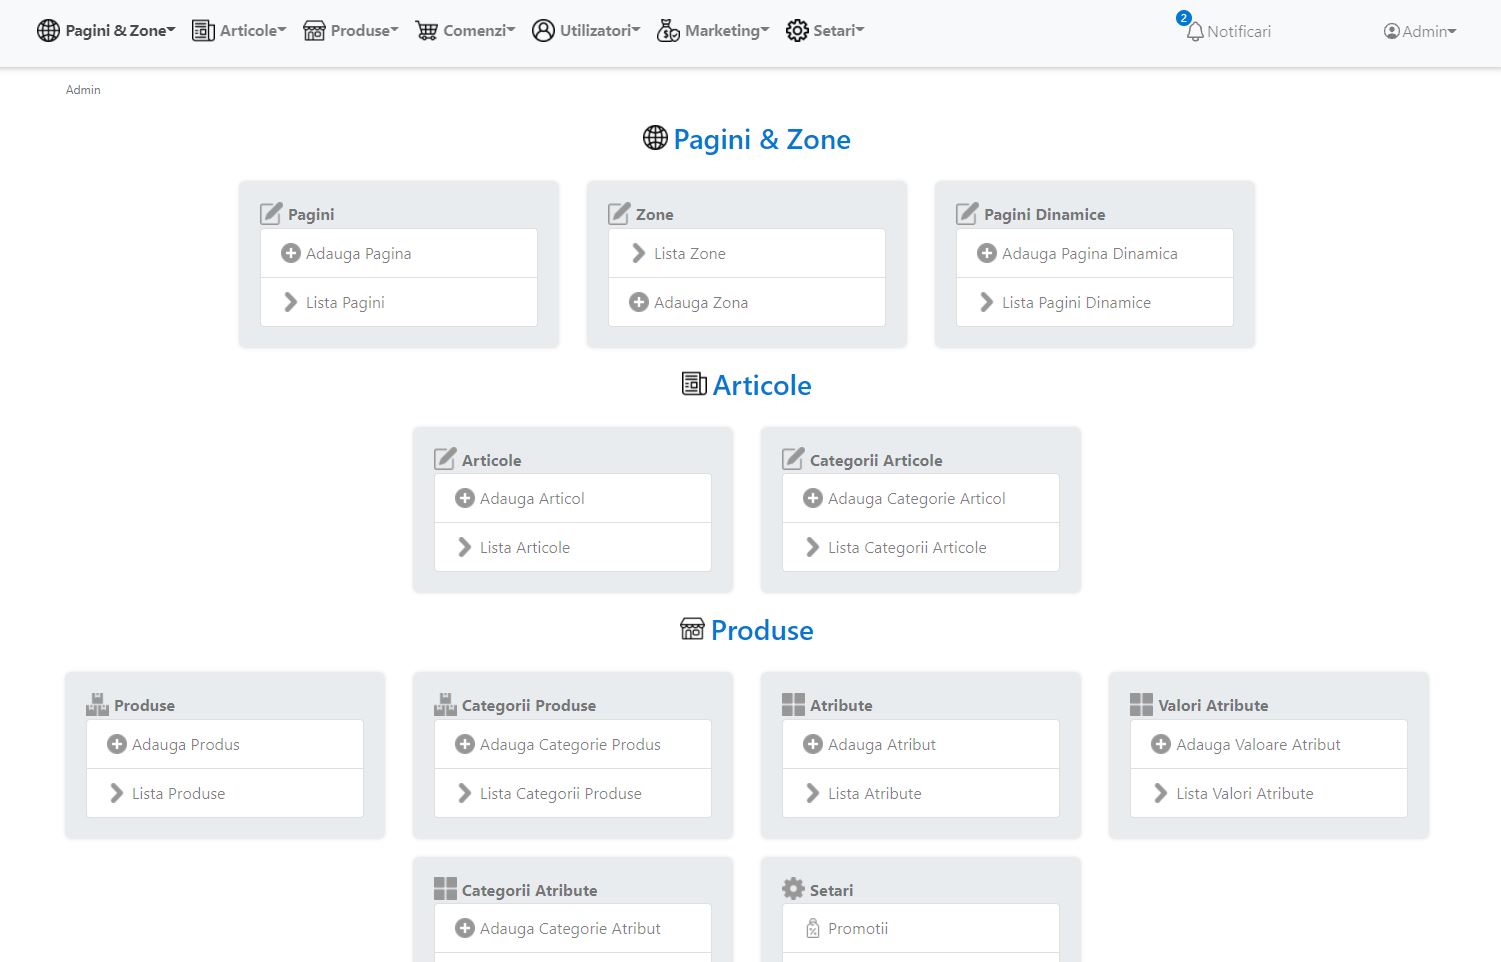The image size is (1501, 962).
Task: Click the plus icon next to Adauga Articol
Action: 465,498
